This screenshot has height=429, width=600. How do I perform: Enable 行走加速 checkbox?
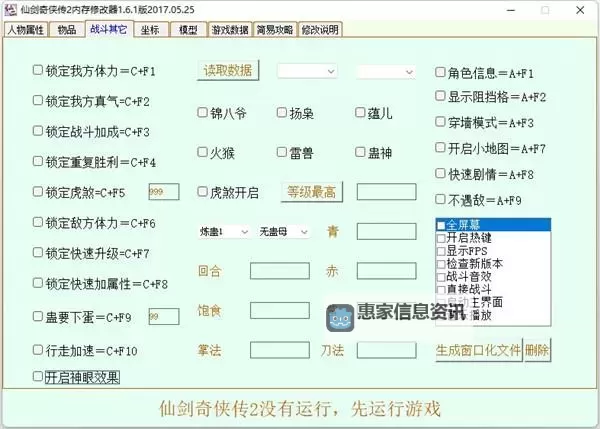pyautogui.click(x=38, y=350)
